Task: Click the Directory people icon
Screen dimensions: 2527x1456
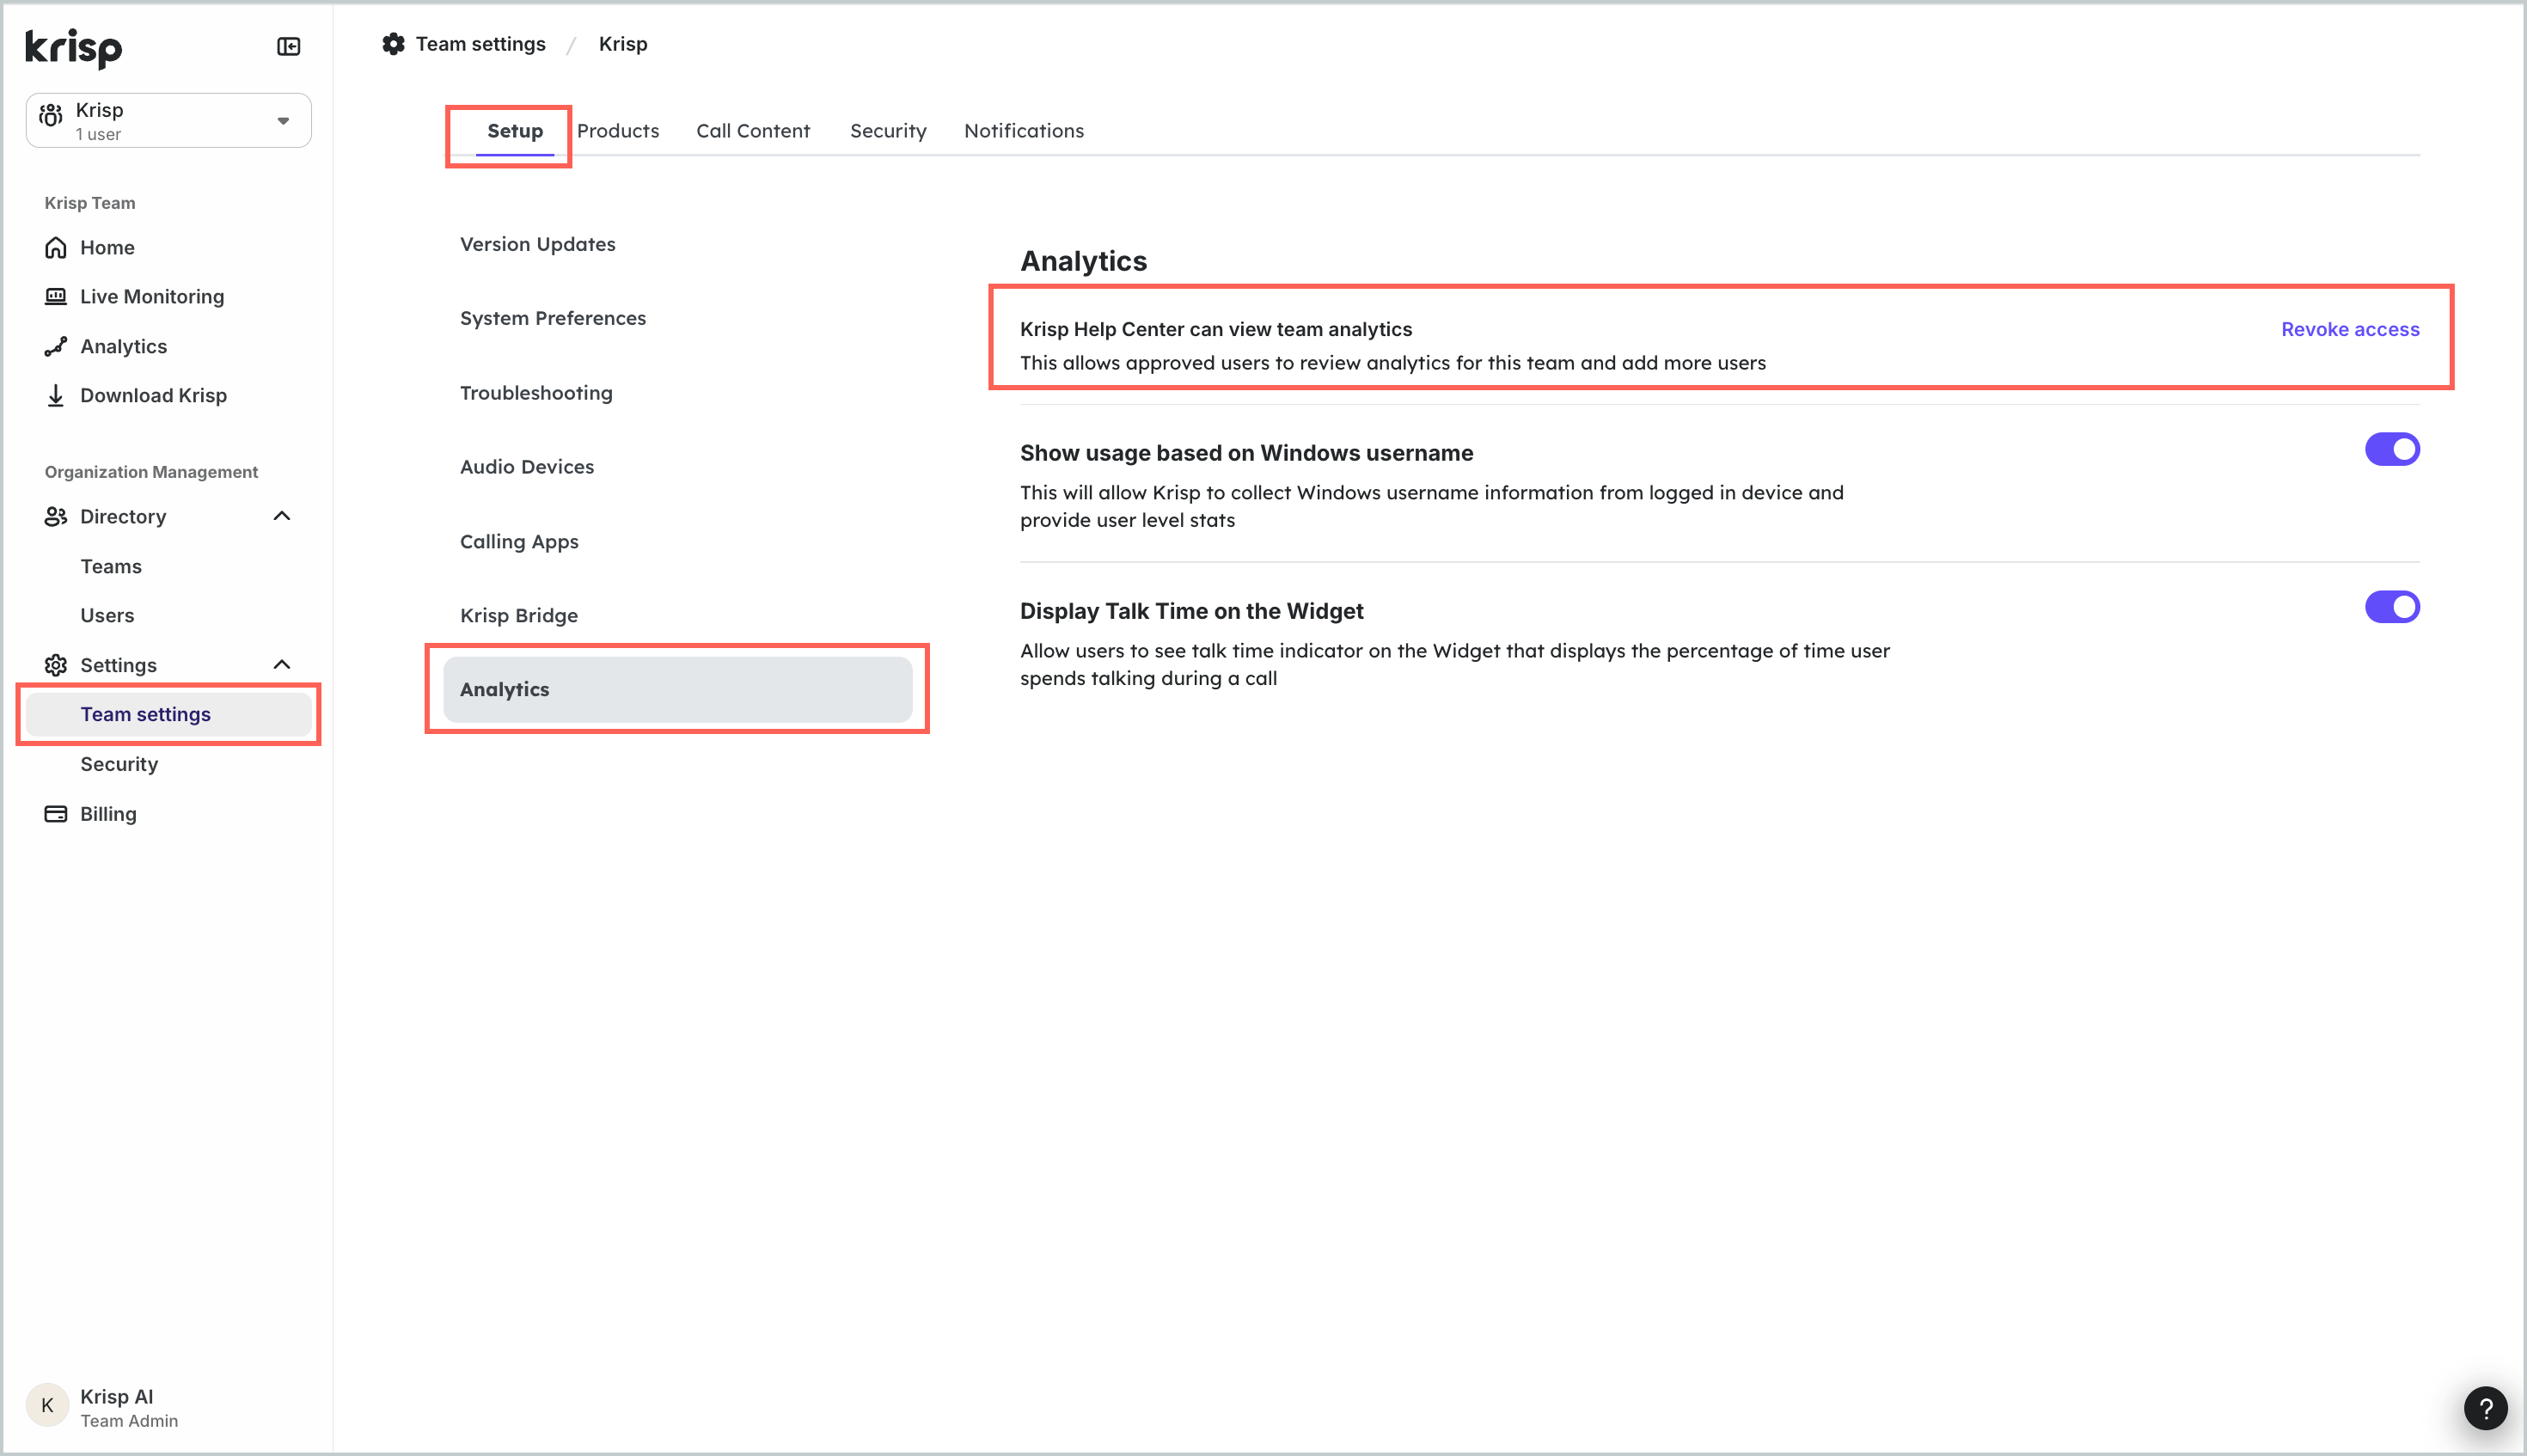Action: pos(56,516)
